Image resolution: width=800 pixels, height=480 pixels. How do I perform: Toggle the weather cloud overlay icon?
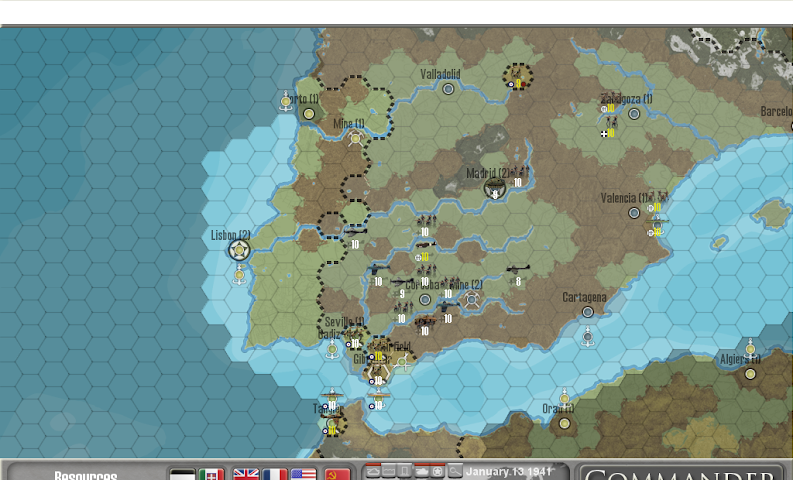[373, 471]
